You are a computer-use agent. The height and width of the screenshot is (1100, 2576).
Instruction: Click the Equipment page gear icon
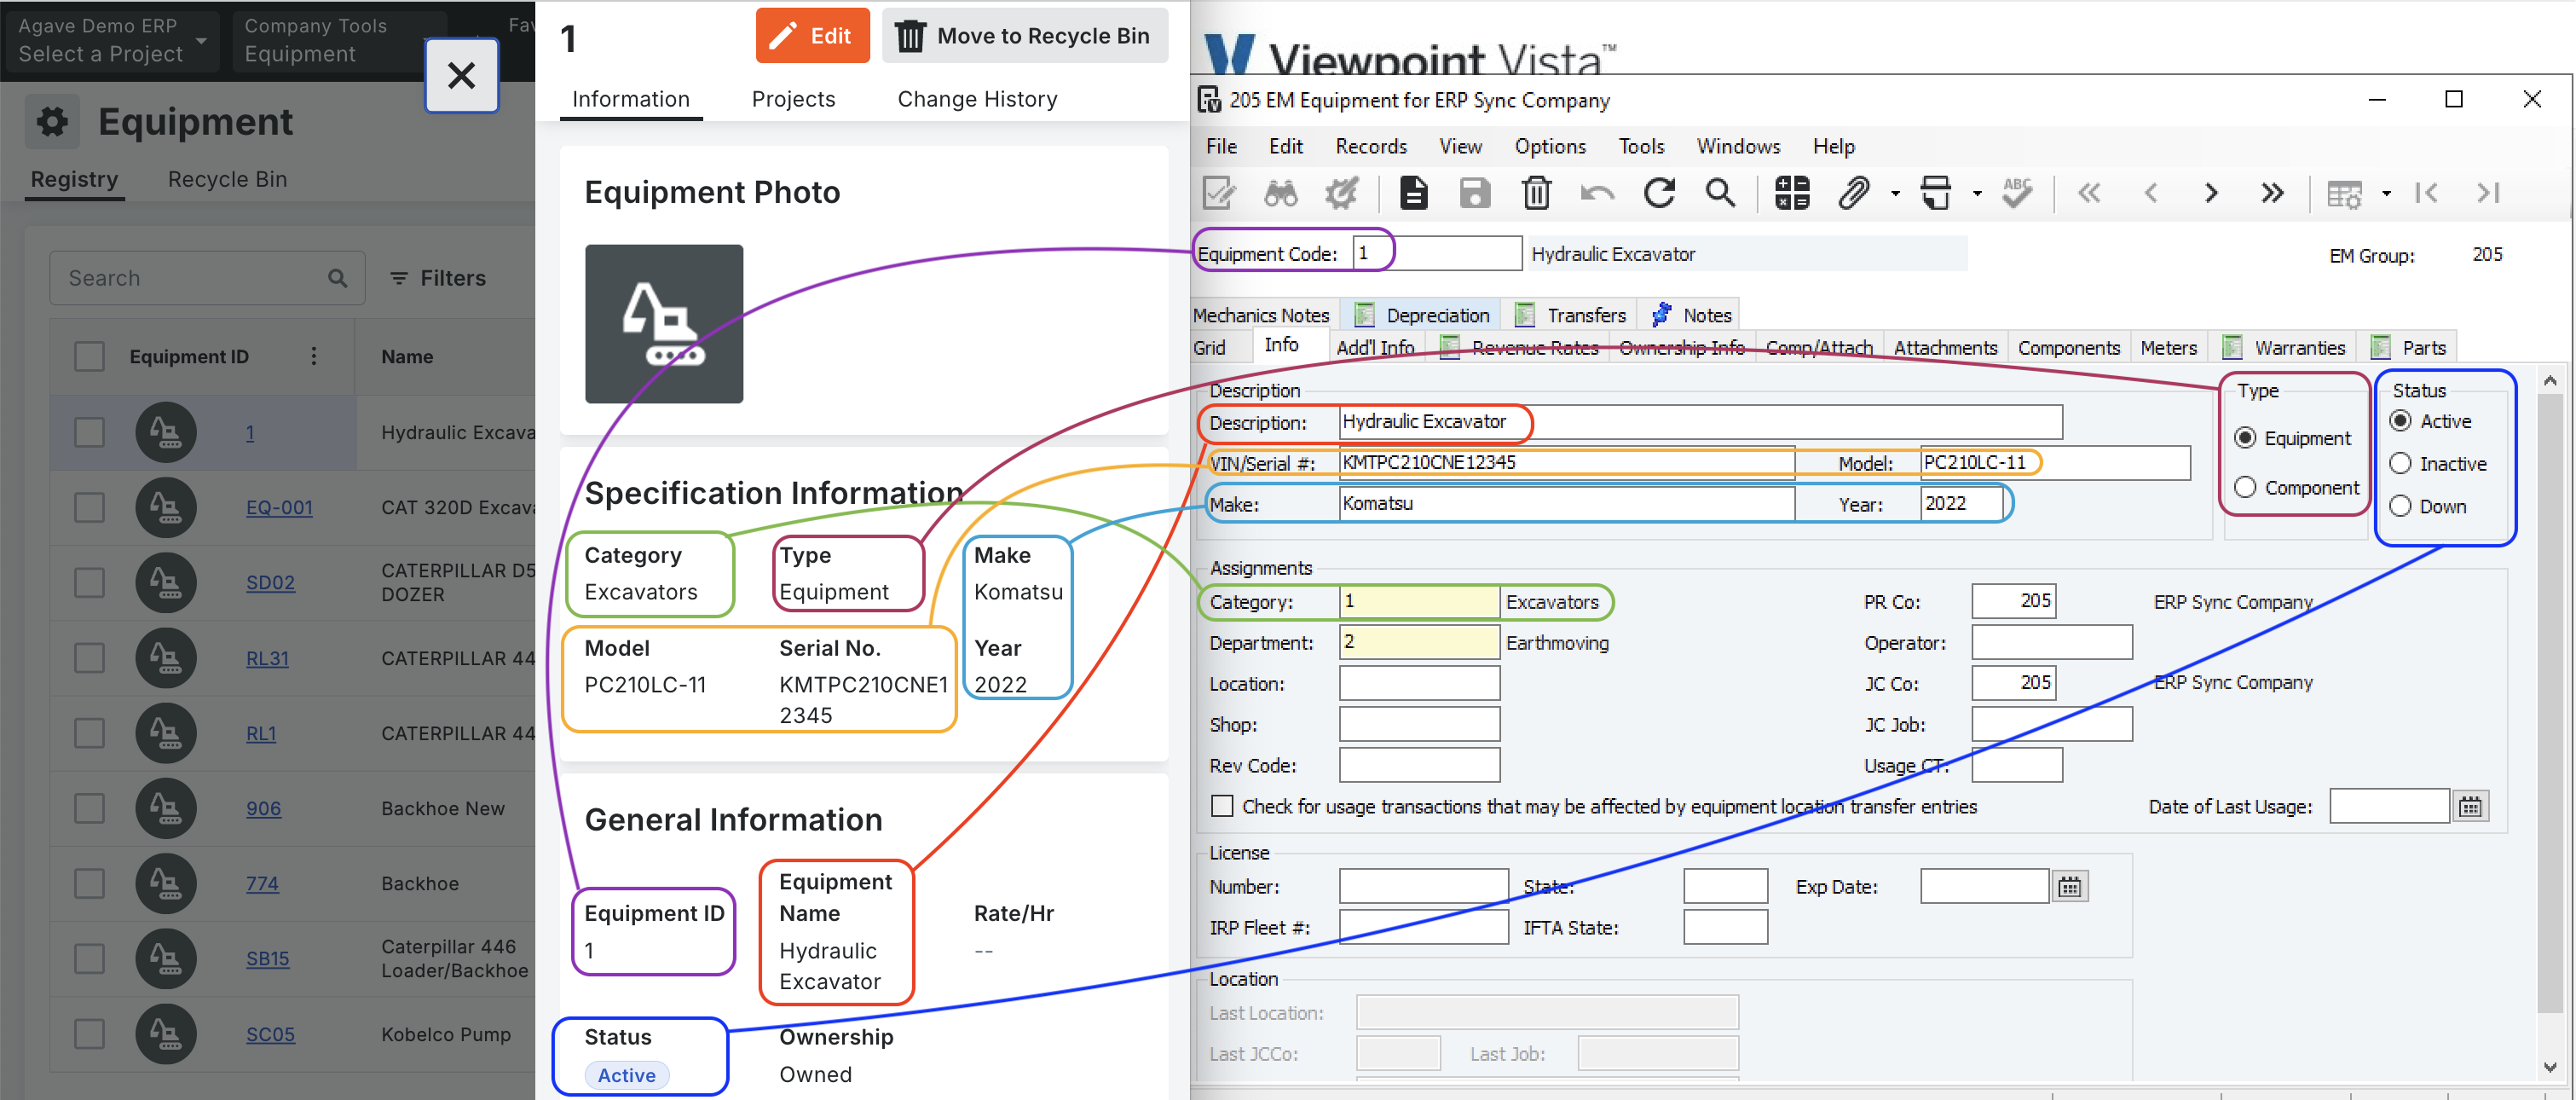click(53, 122)
